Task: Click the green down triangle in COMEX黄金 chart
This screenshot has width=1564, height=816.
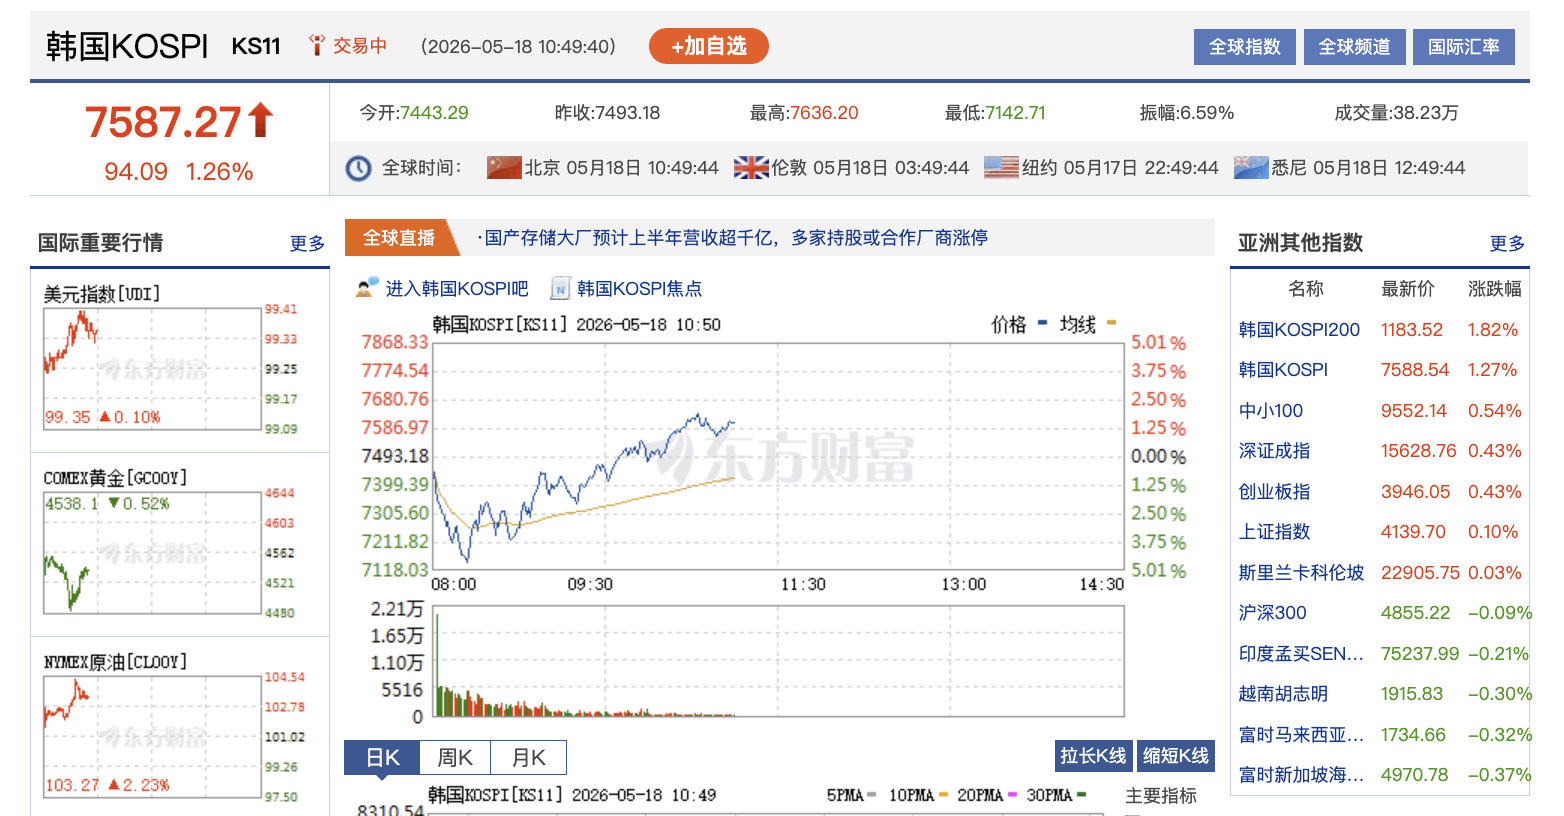Action: (114, 503)
